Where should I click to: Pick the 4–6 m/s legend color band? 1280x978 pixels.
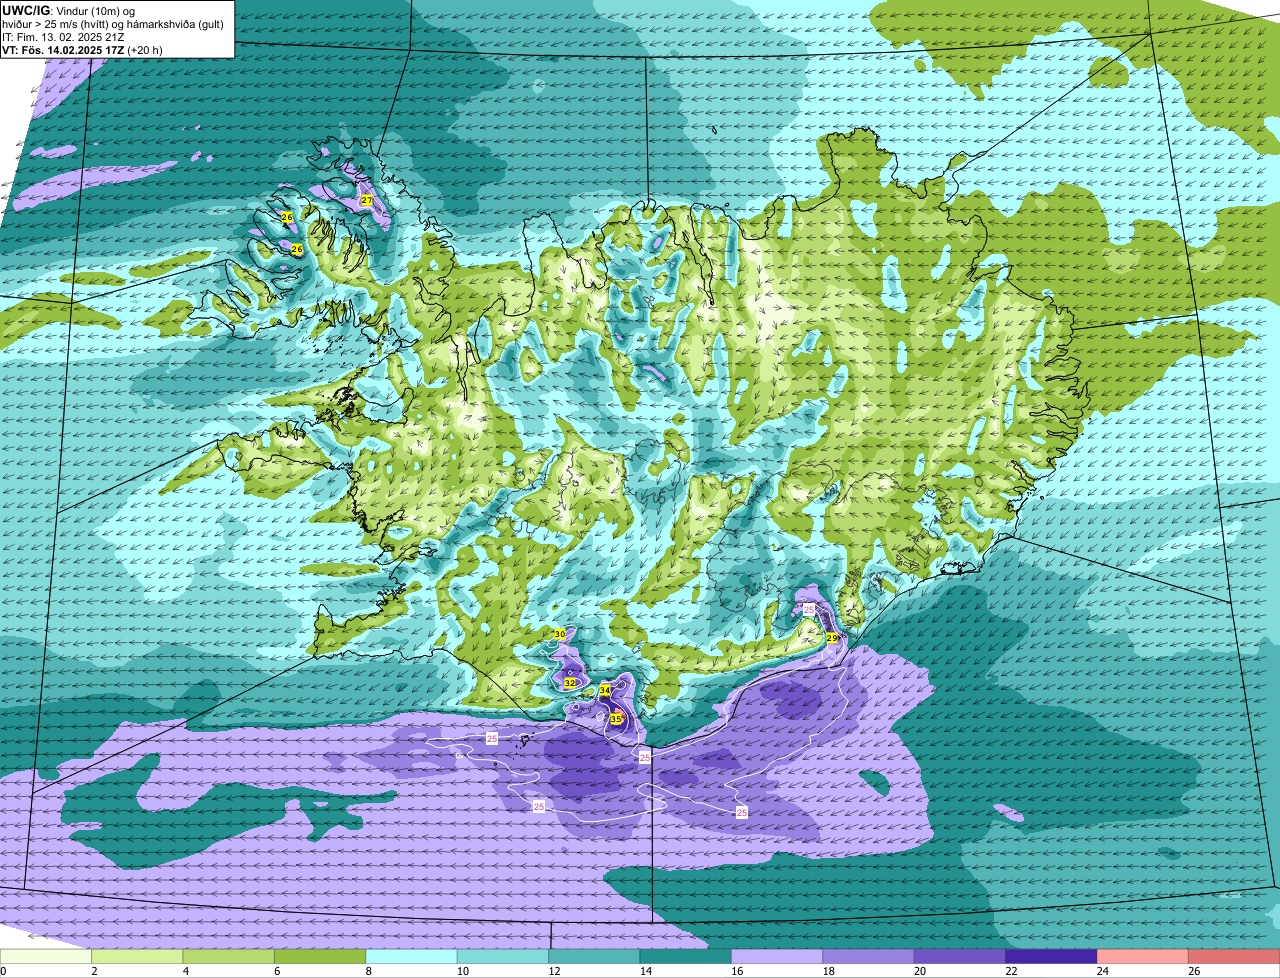229,956
